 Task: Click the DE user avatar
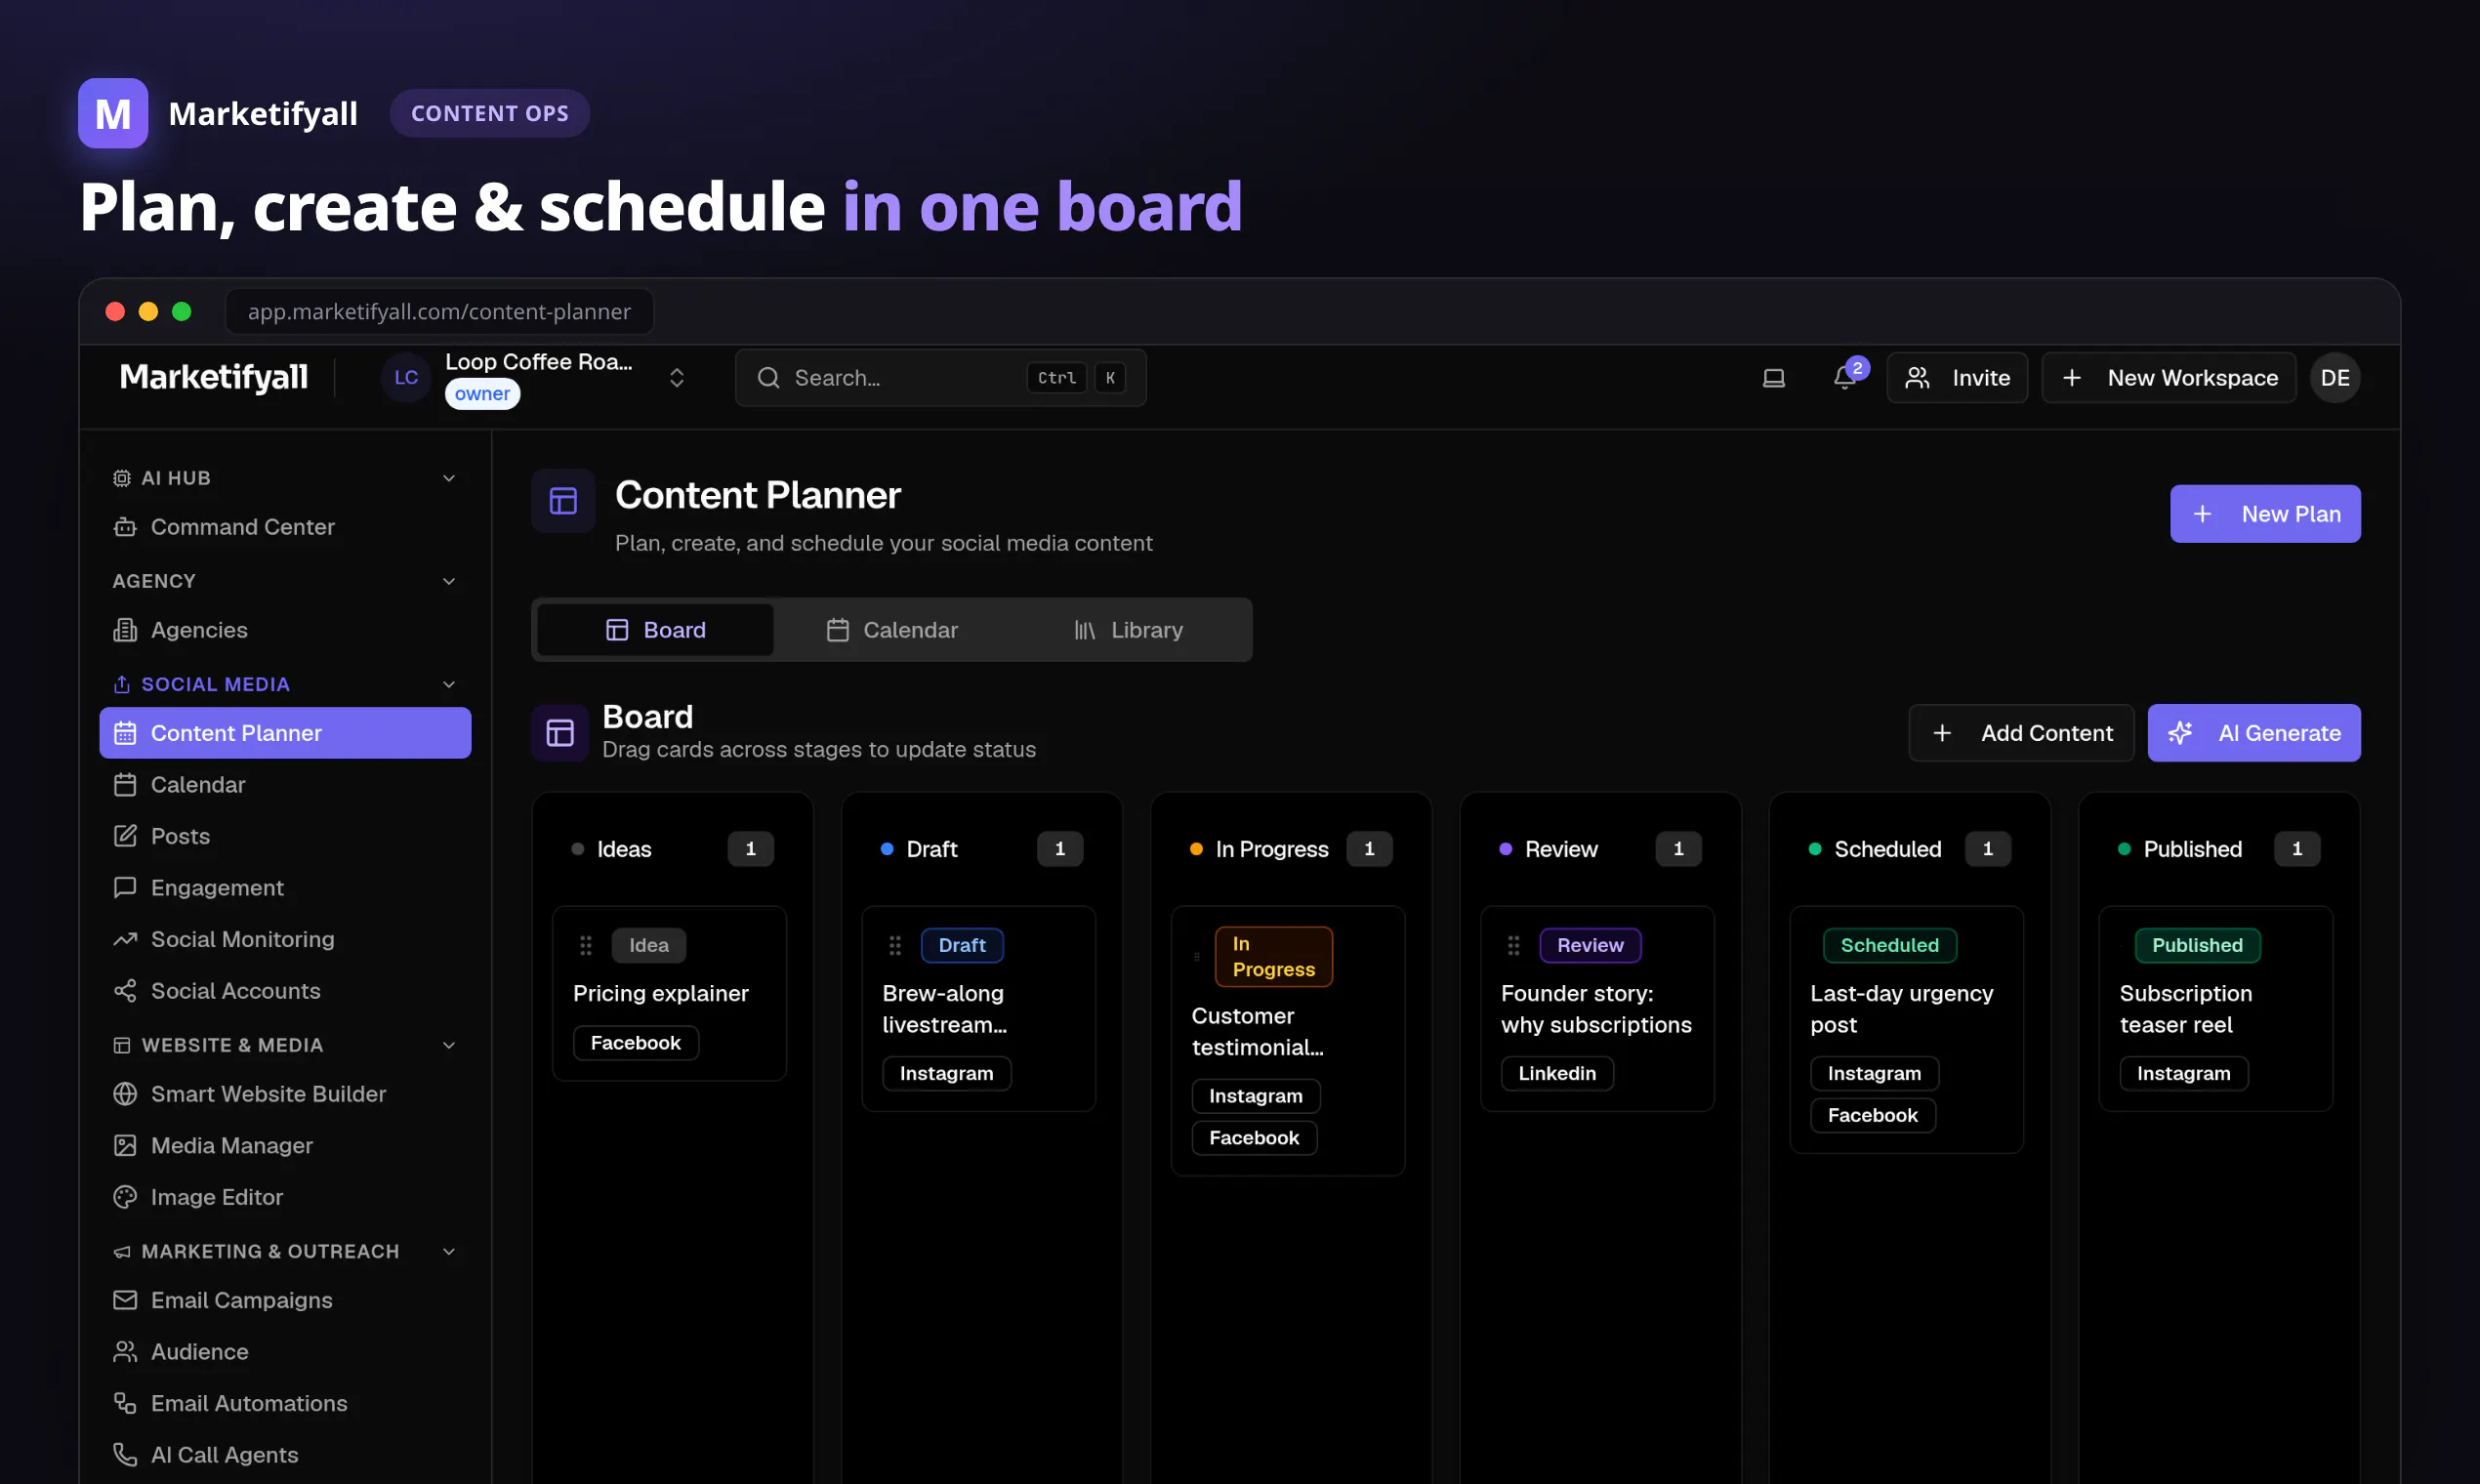tap(2334, 378)
